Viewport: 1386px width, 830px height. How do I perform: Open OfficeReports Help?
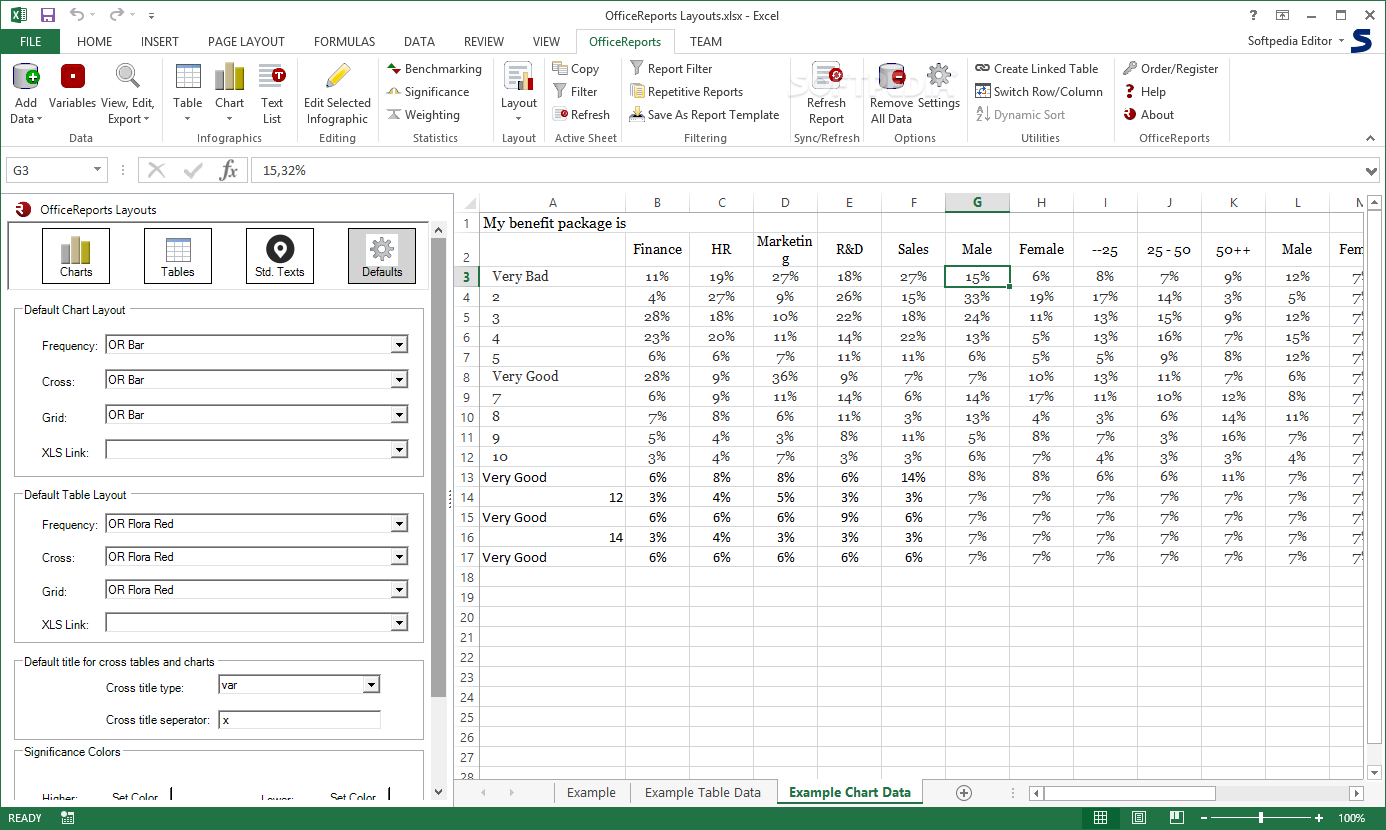(1145, 92)
